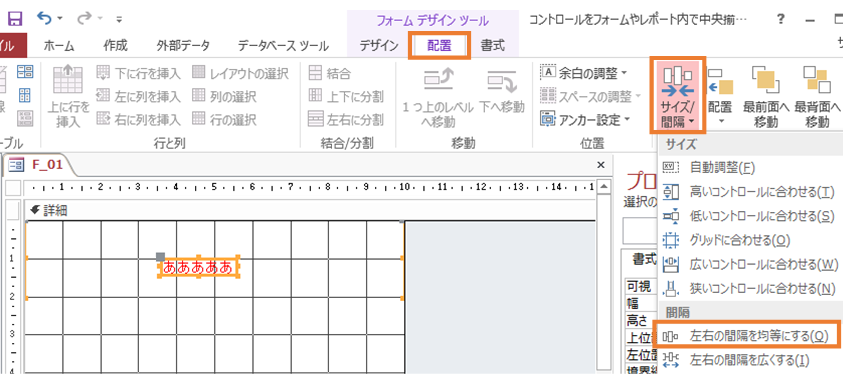Expand 余白の調整 dropdown
This screenshot has width=843, height=384.
coord(585,72)
